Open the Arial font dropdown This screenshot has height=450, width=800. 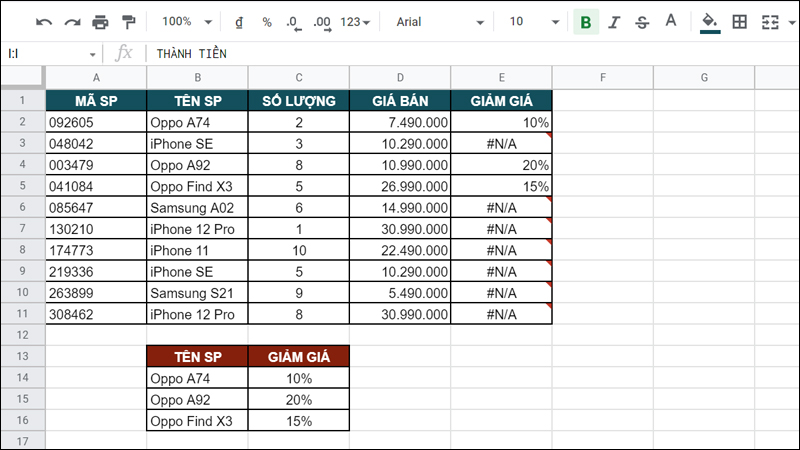(x=438, y=22)
